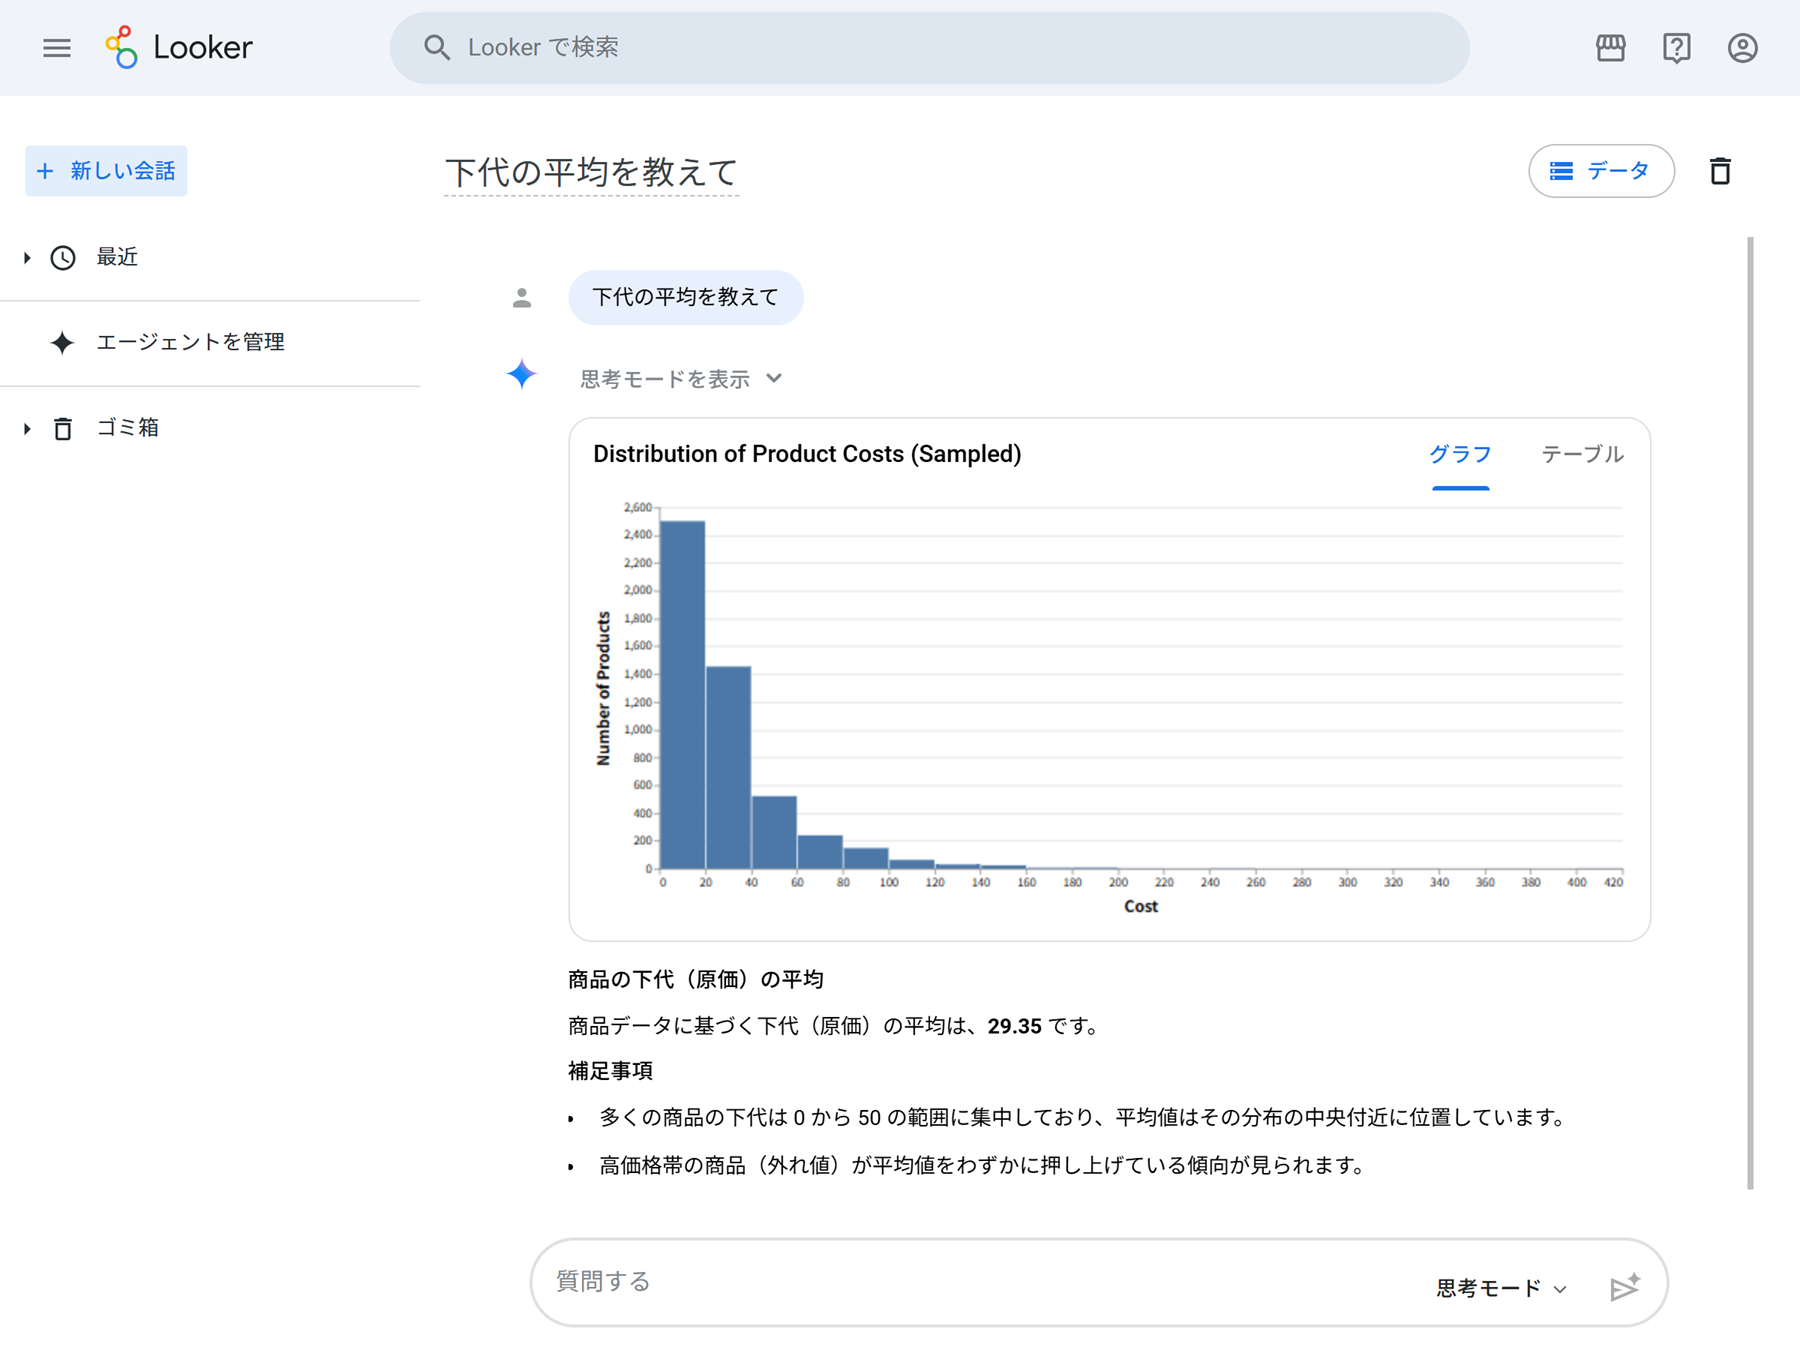Click the search magnifier icon

click(436, 47)
